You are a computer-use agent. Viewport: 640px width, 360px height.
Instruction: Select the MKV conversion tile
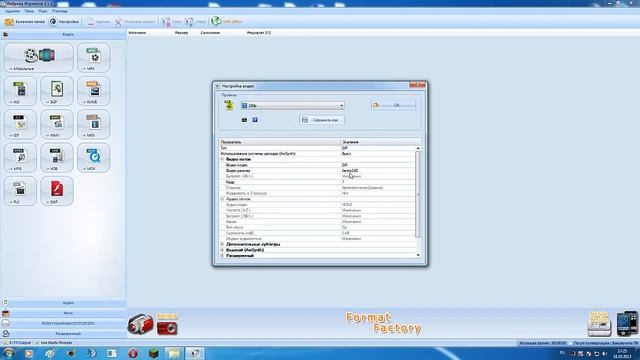coord(93,124)
